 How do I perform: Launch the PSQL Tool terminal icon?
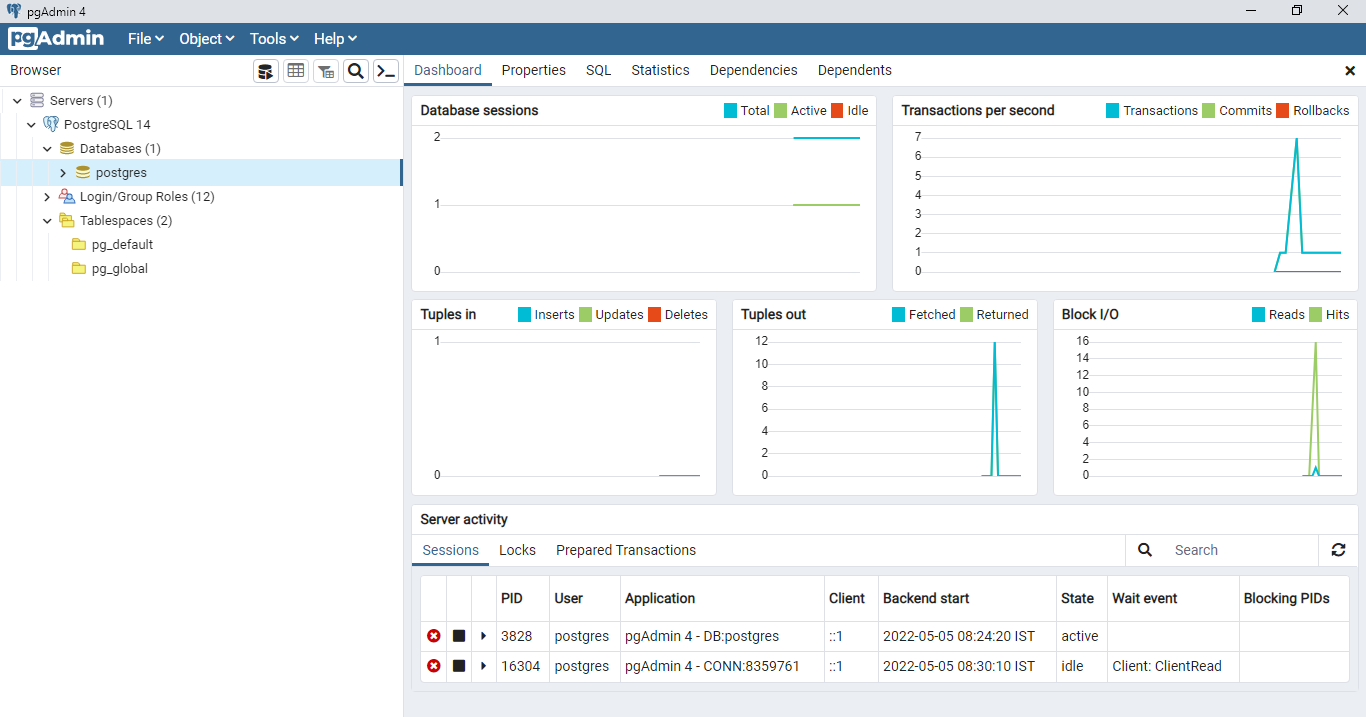pos(386,71)
